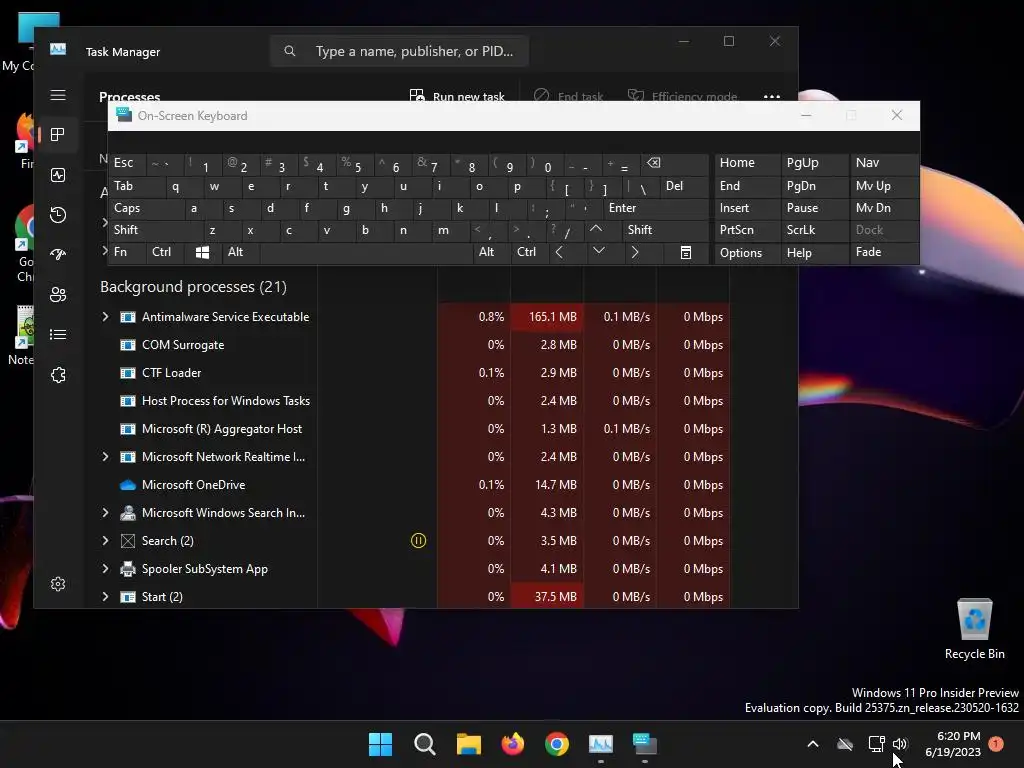Click 37.5 MB memory value for Start
This screenshot has width=1024, height=768.
pos(547,597)
